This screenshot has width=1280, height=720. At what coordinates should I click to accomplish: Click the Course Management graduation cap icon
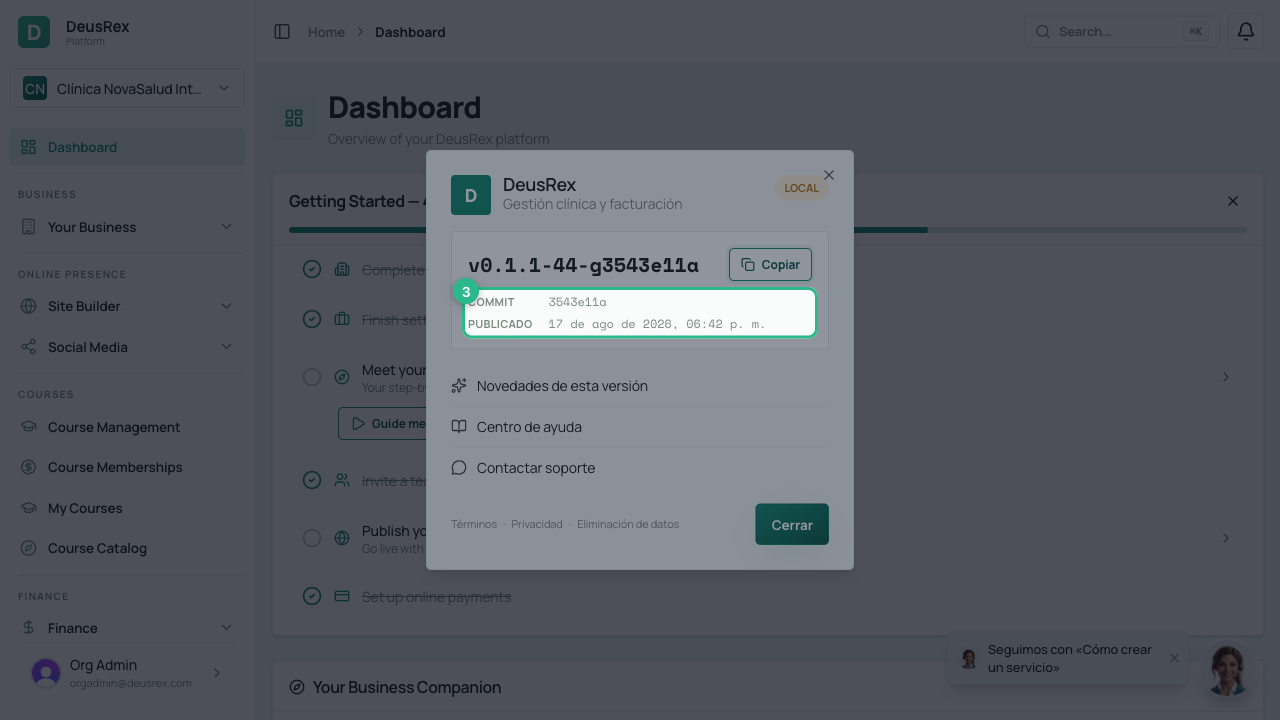point(29,427)
